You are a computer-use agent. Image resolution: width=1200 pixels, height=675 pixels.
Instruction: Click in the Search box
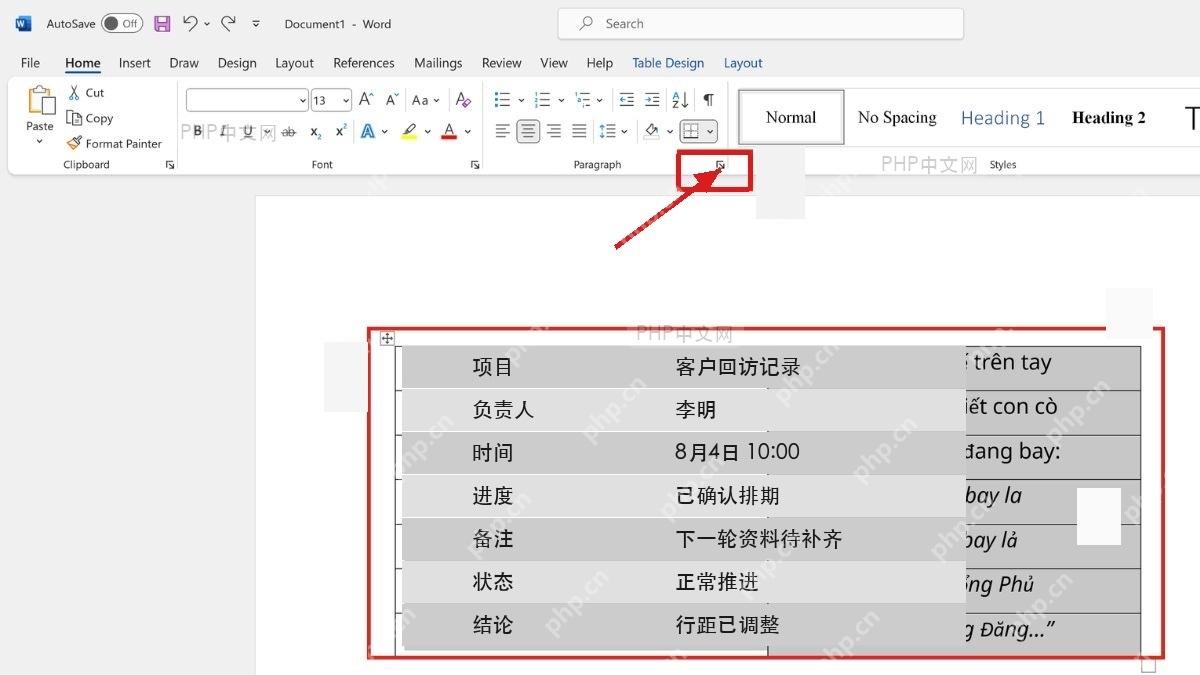pos(761,24)
